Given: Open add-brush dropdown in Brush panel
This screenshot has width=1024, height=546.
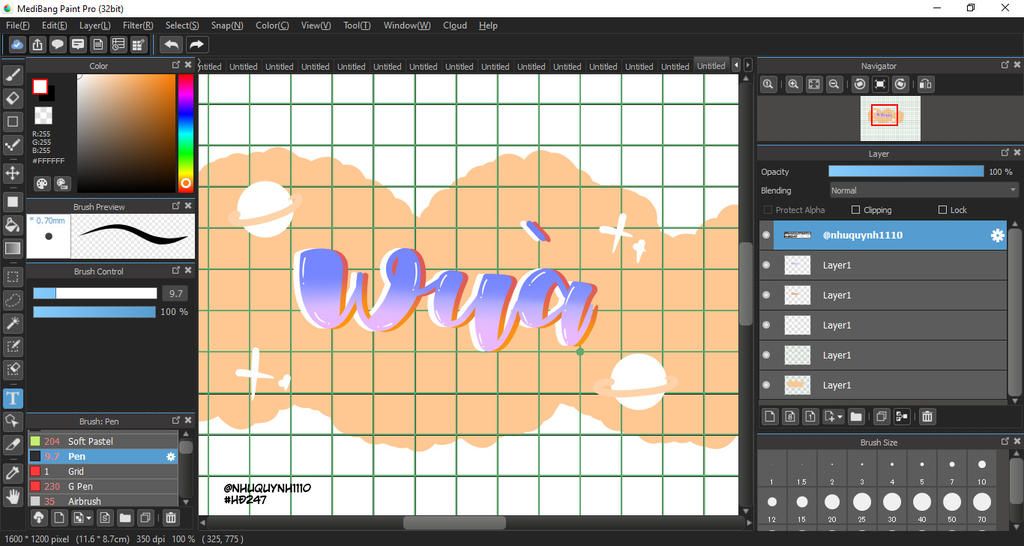Looking at the screenshot, I should [89, 518].
